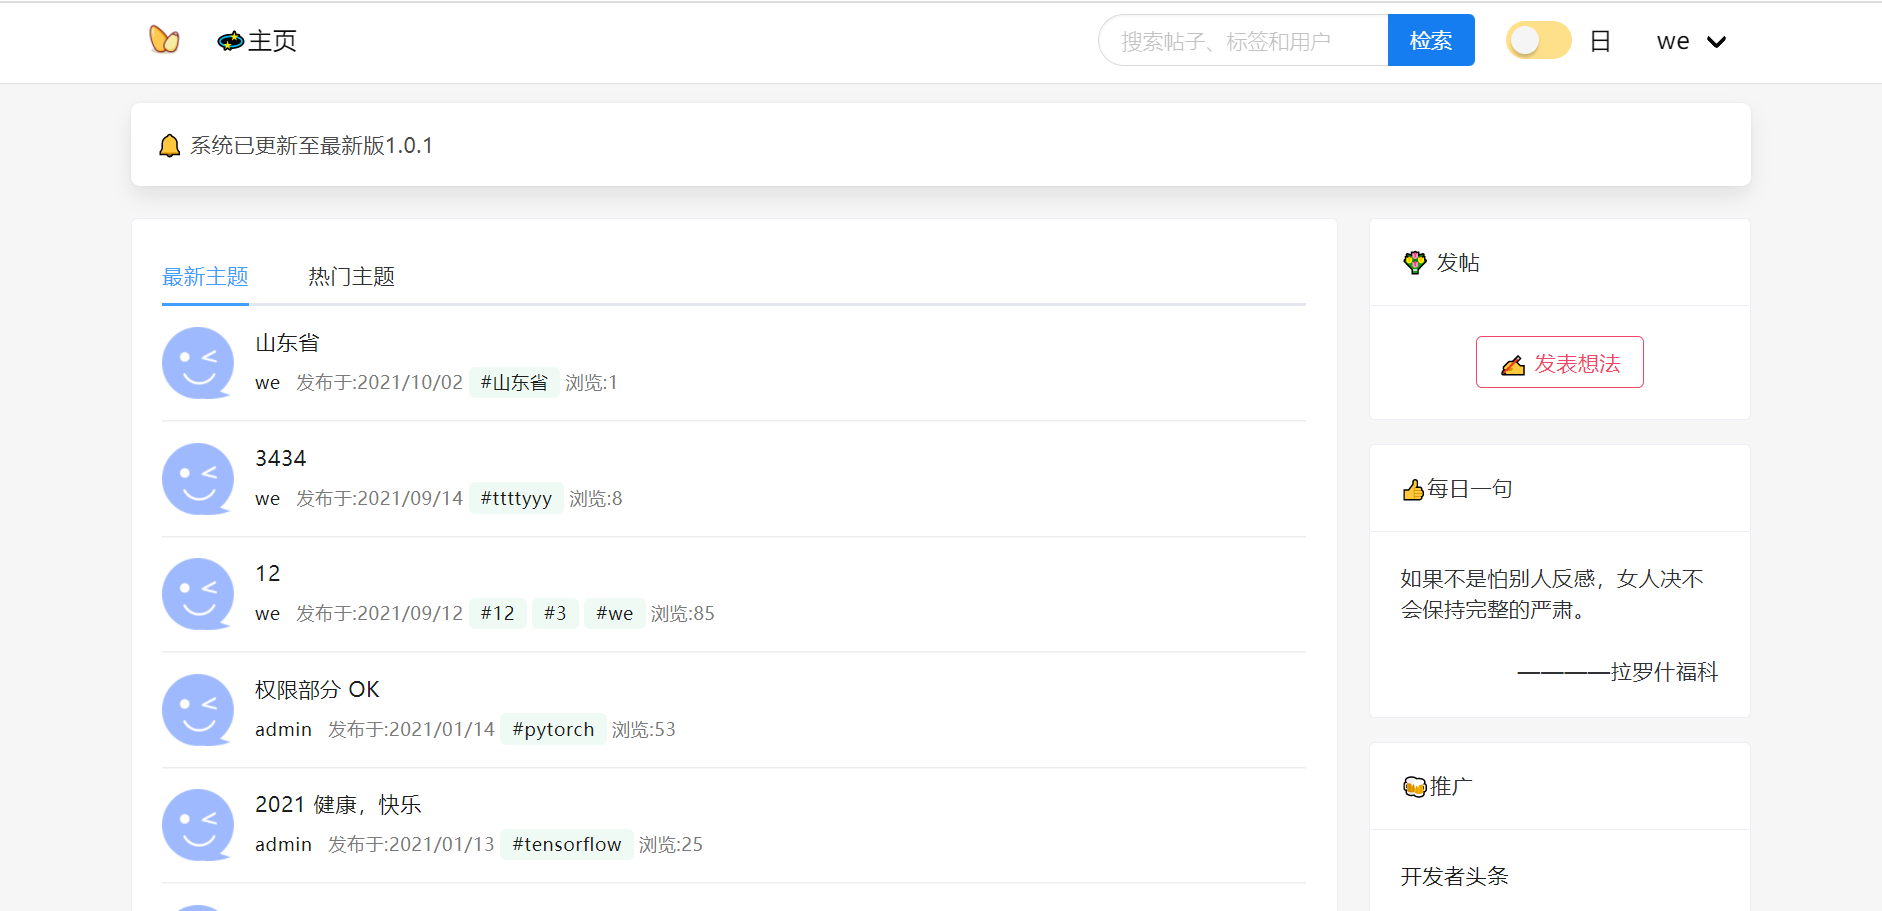This screenshot has width=1882, height=911.
Task: Click date 发布于:2021/09/14
Action: [x=380, y=498]
